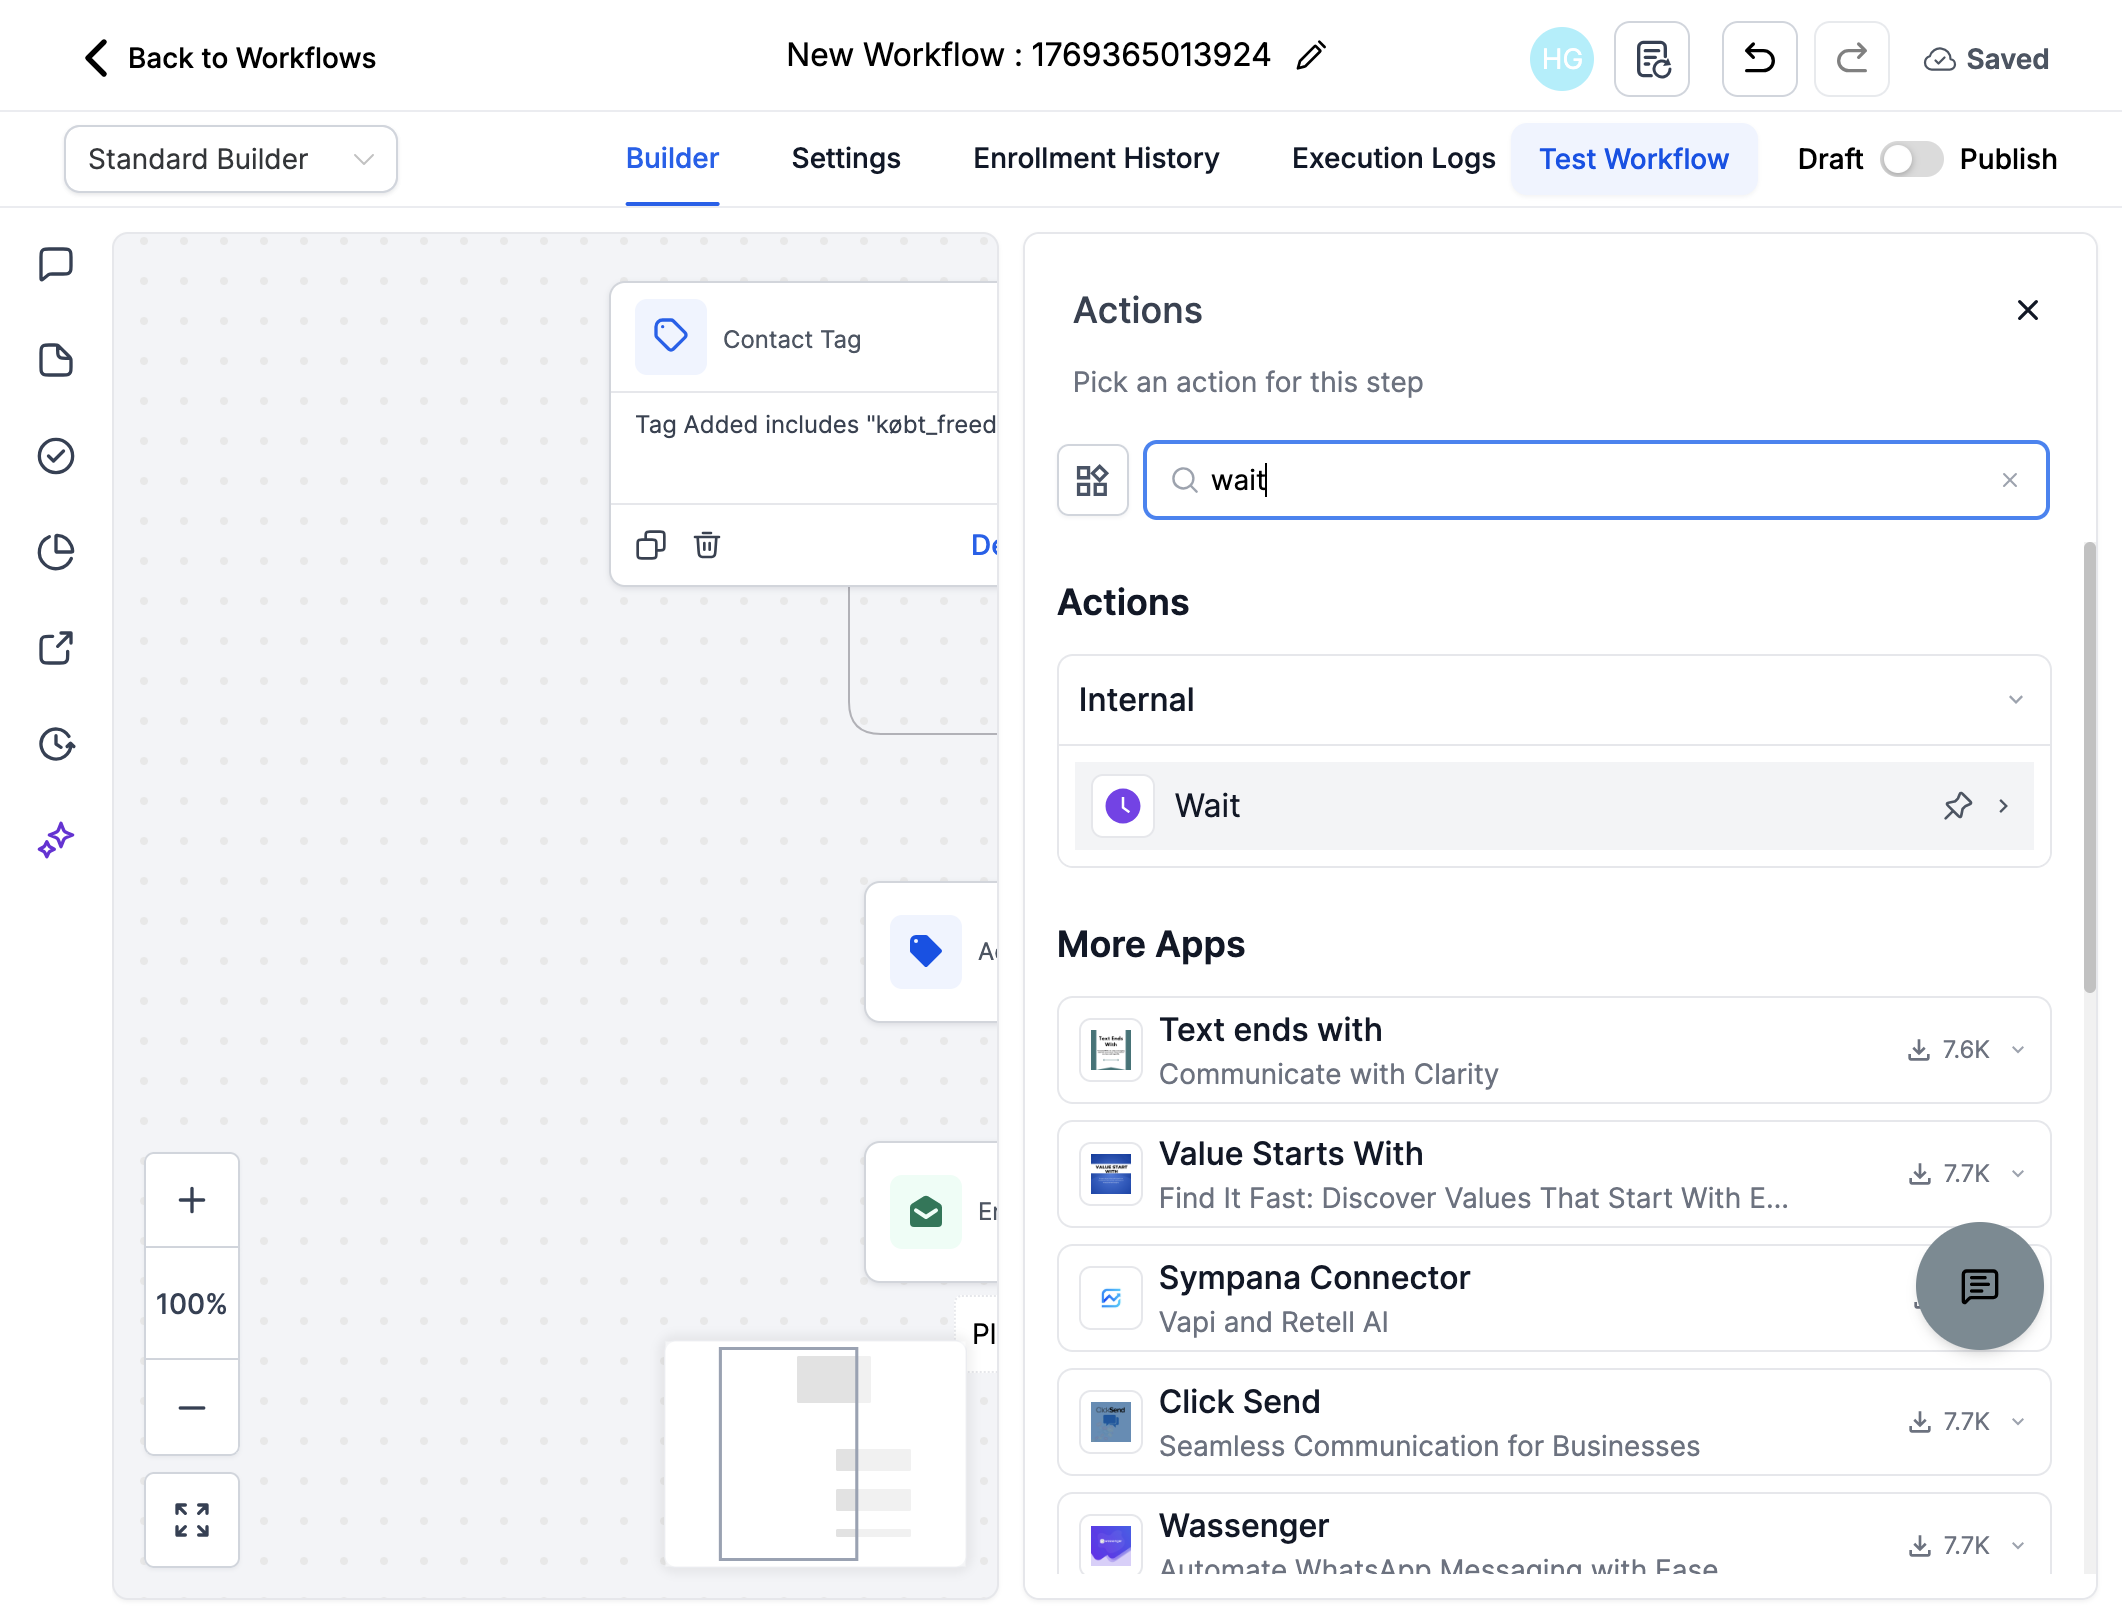The height and width of the screenshot is (1624, 2122).
Task: Open the comments icon in left sidebar
Action: coord(56,265)
